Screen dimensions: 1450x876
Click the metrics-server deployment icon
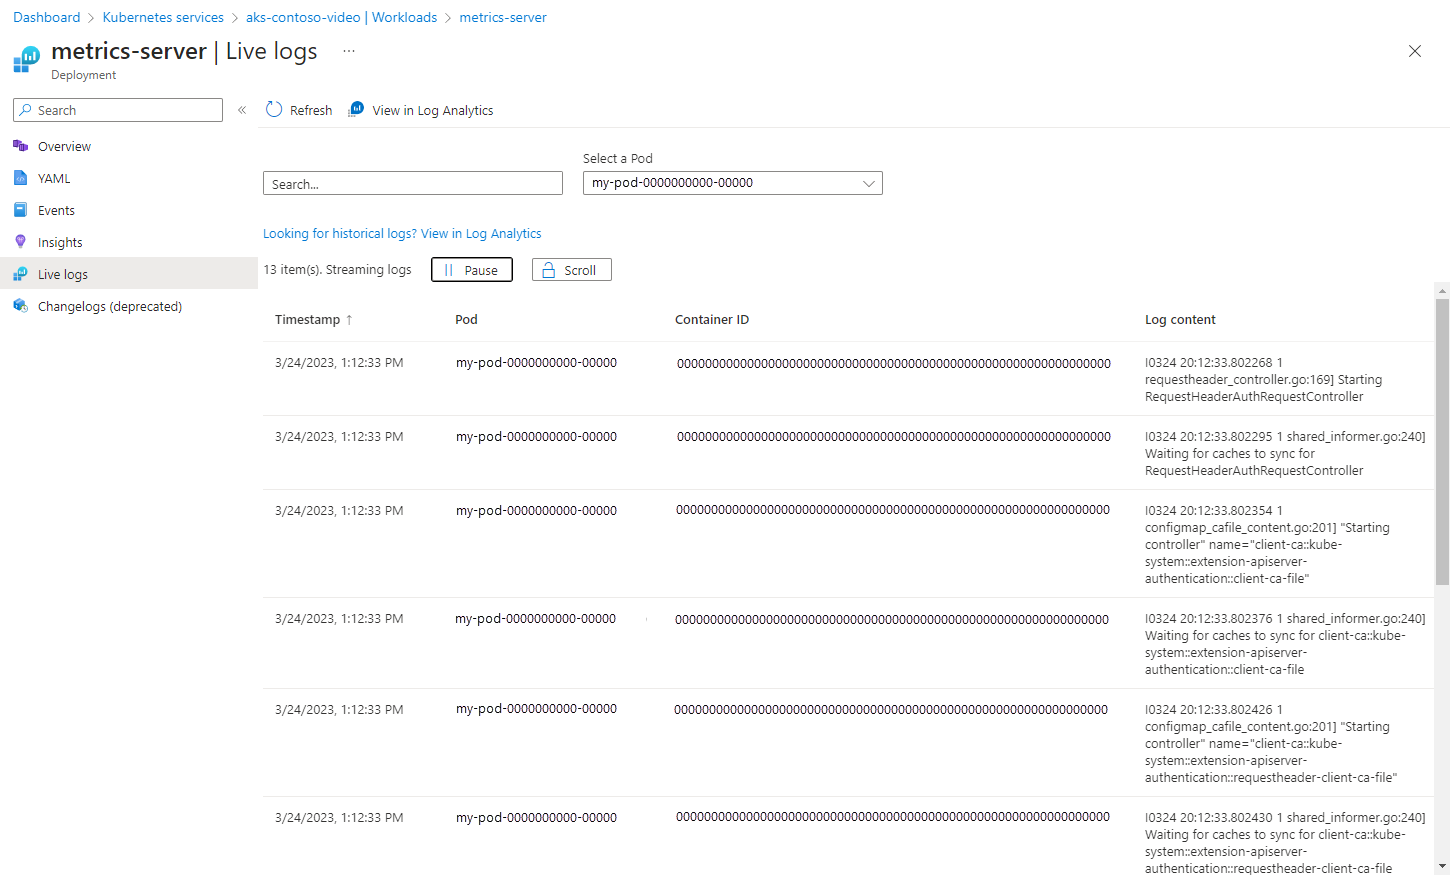pos(27,60)
